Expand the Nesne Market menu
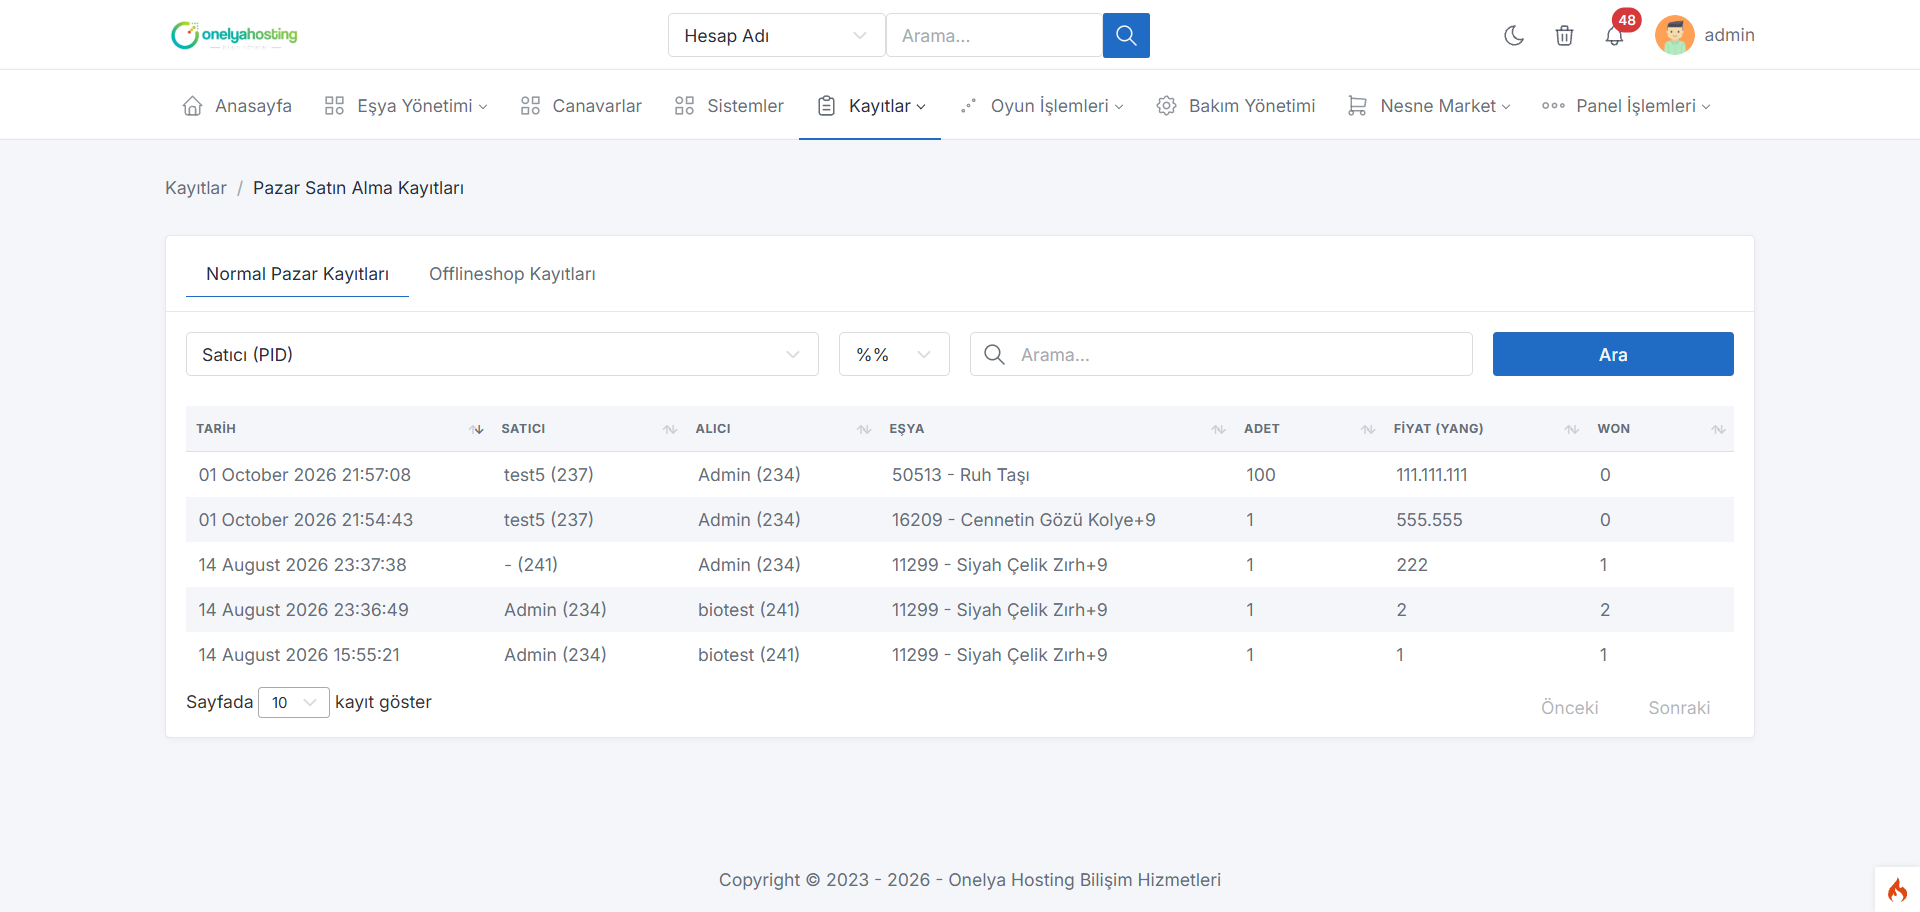This screenshot has height=912, width=1920. coord(1429,106)
